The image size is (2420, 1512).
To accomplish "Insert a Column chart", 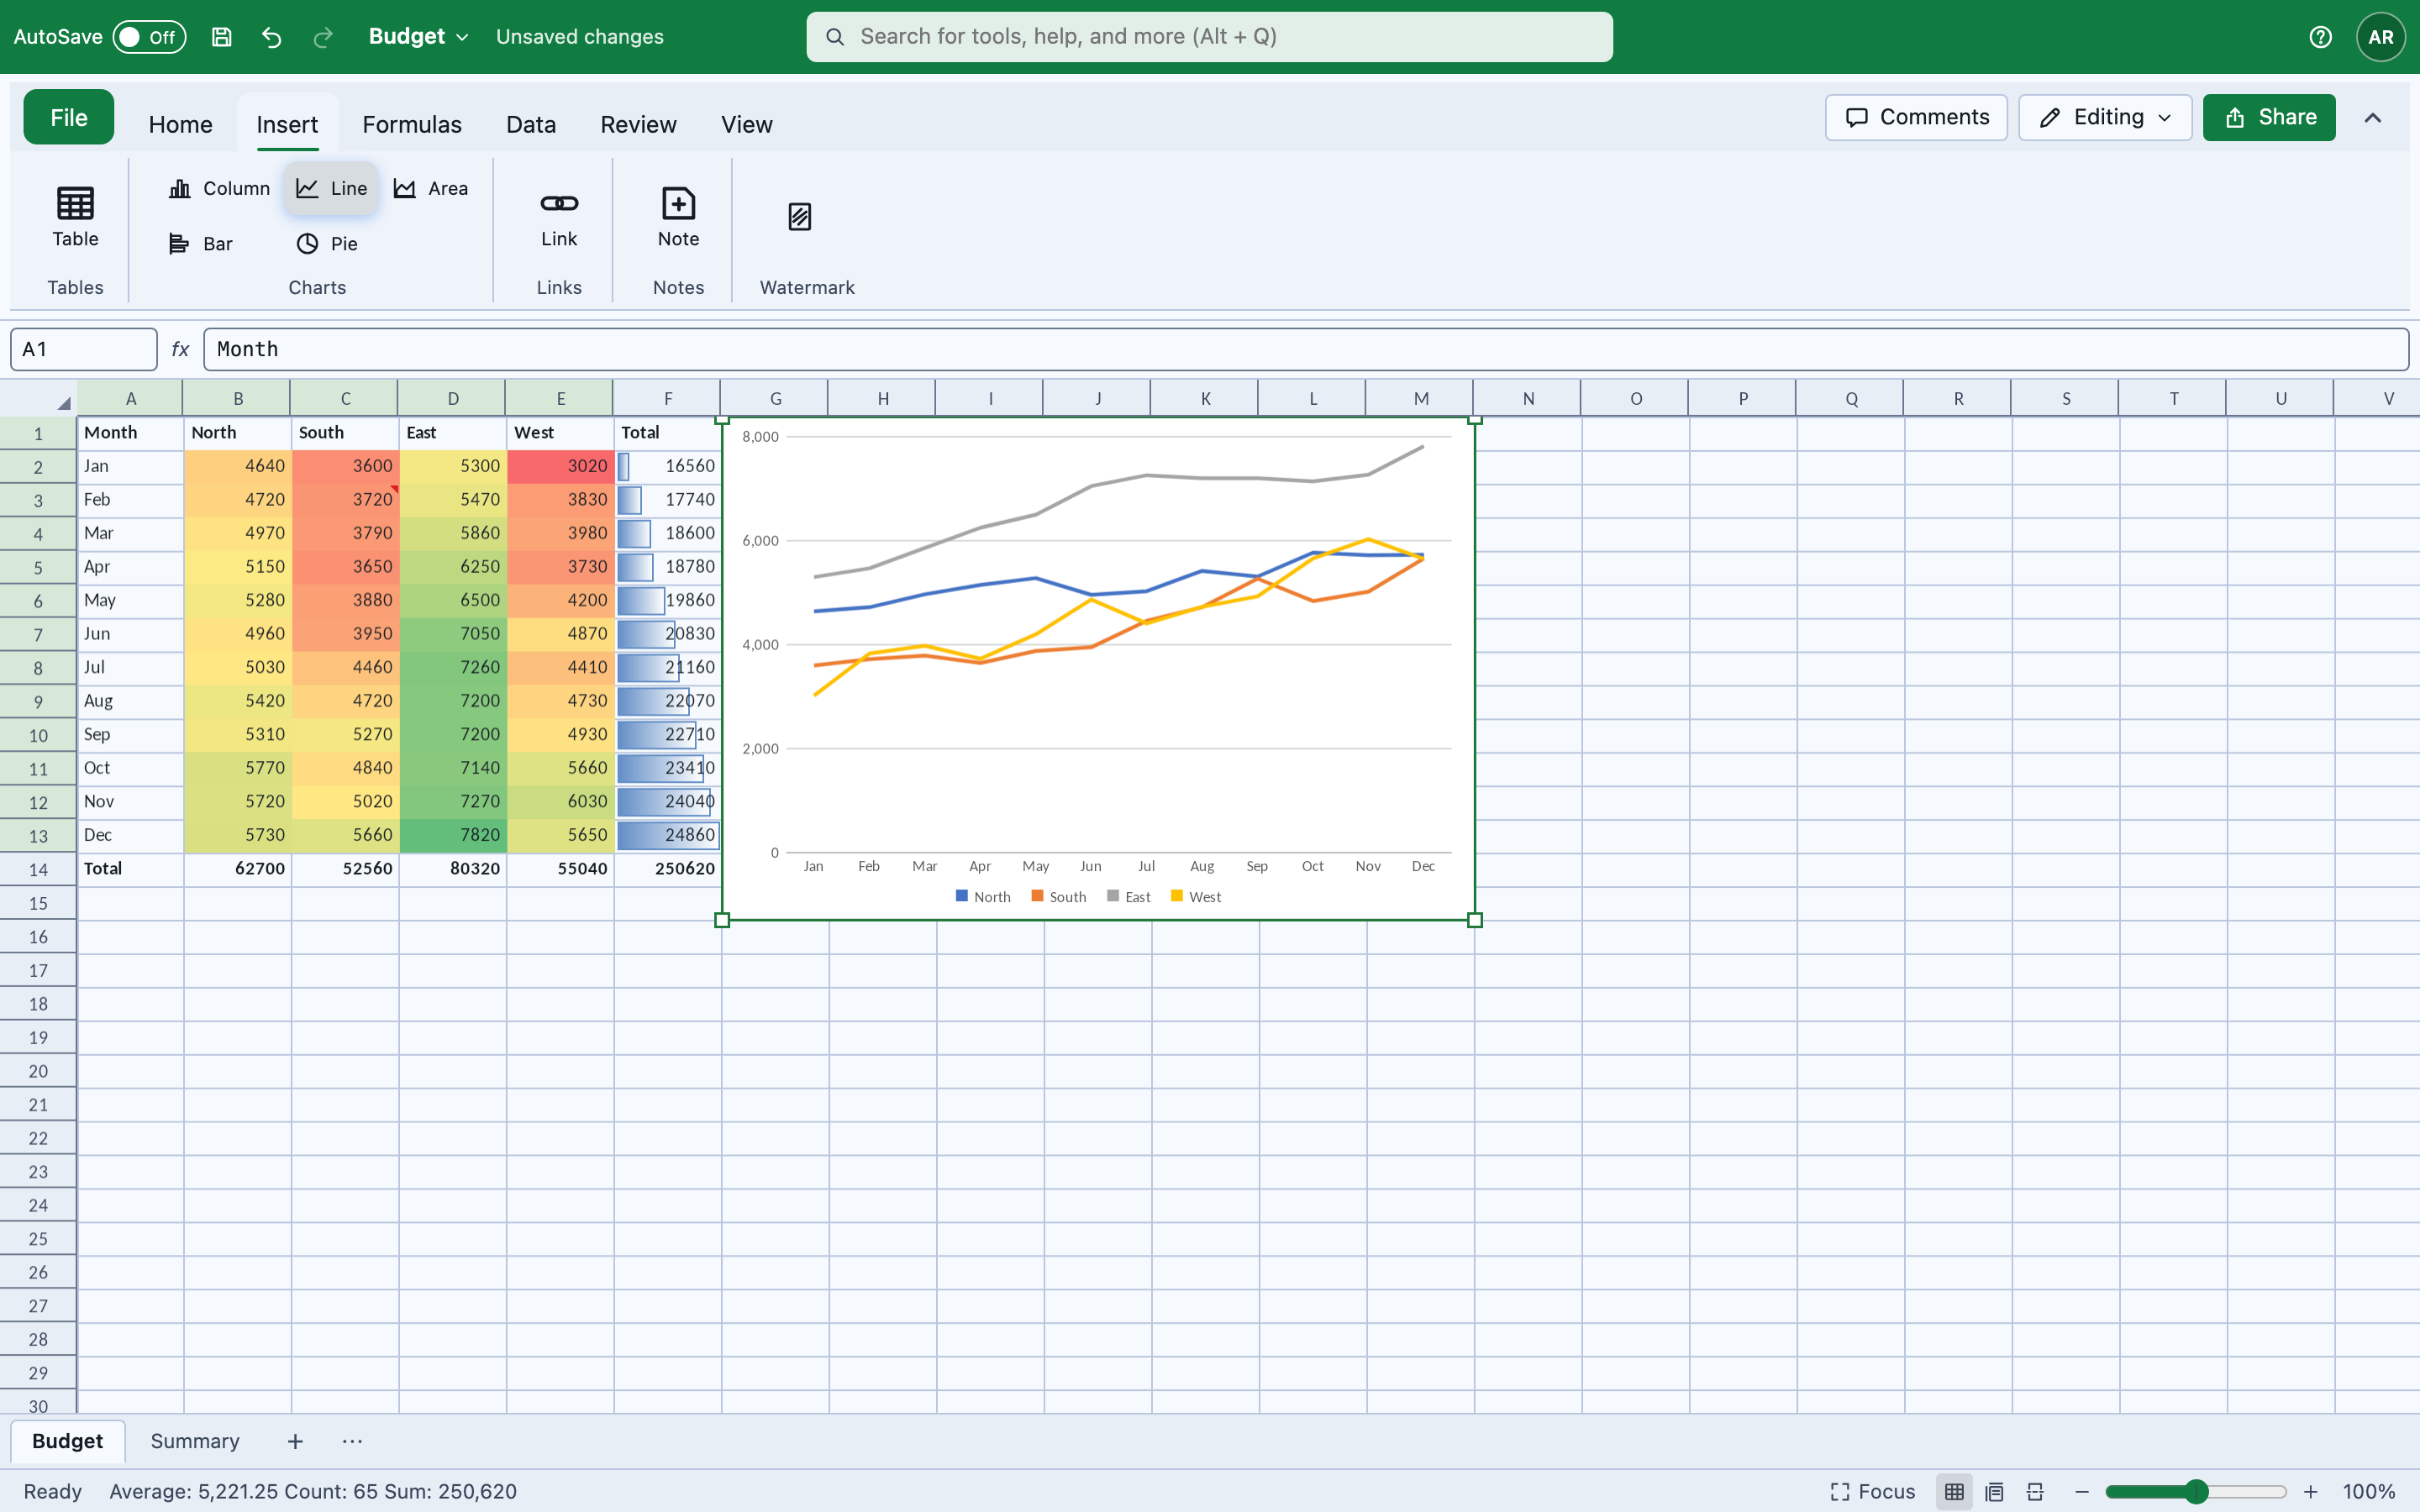I will (x=219, y=188).
